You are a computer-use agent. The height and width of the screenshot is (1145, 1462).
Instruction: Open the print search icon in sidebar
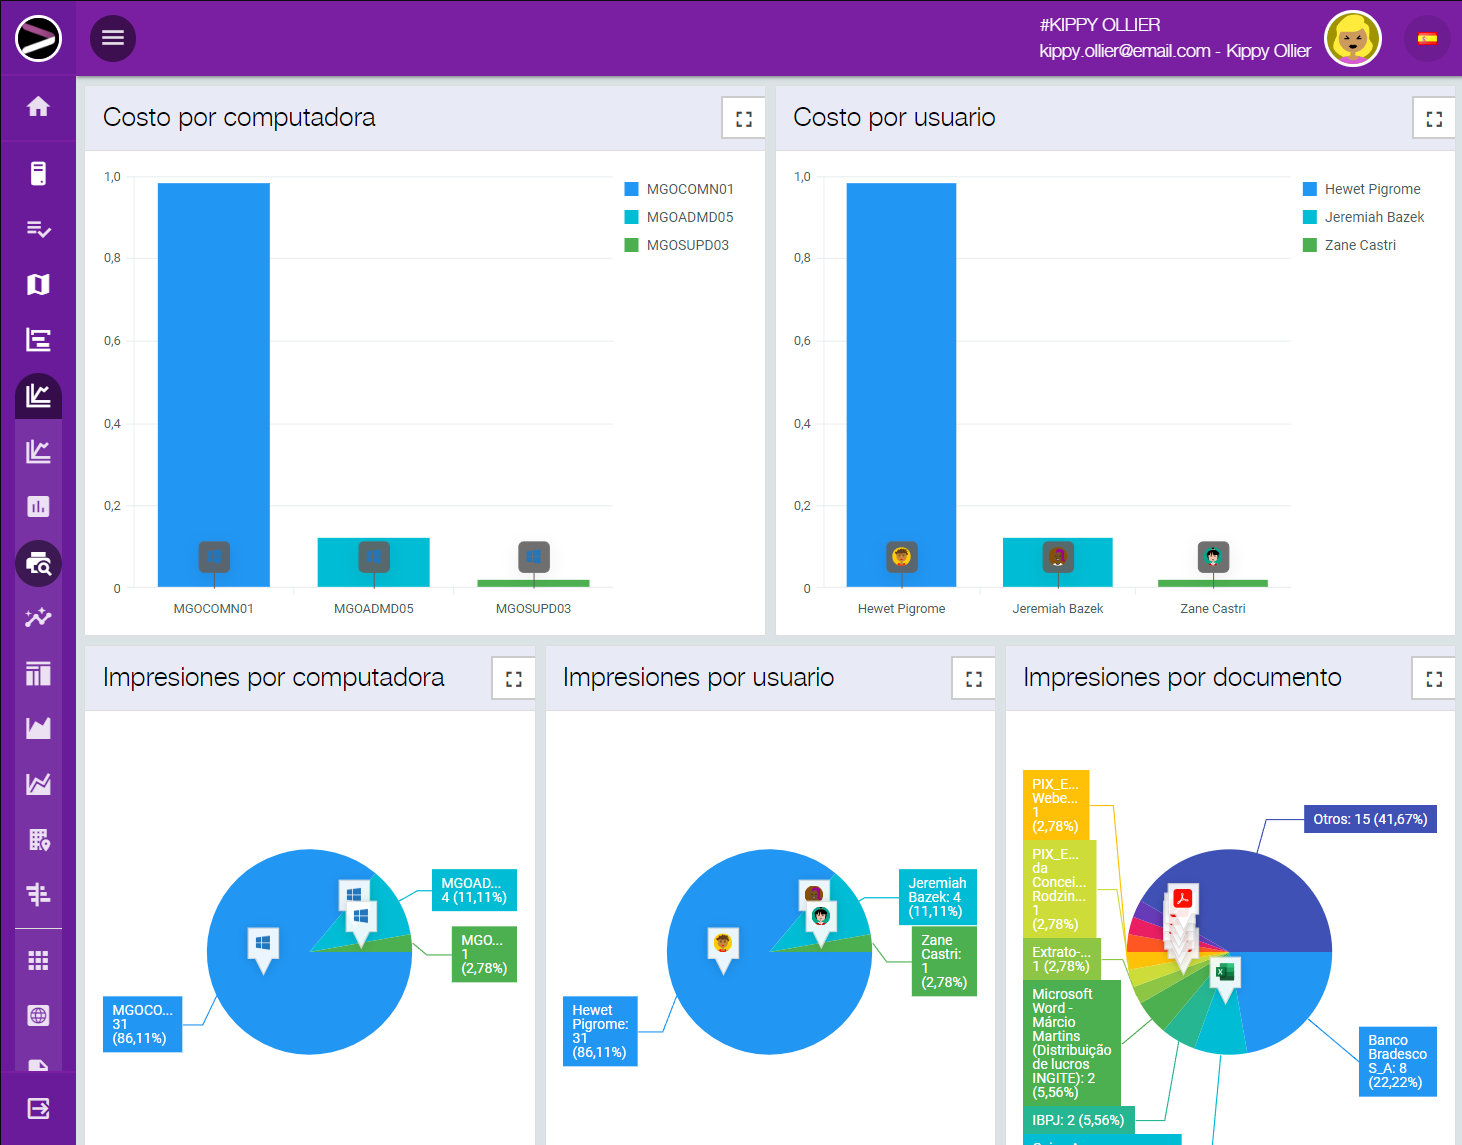click(x=38, y=564)
